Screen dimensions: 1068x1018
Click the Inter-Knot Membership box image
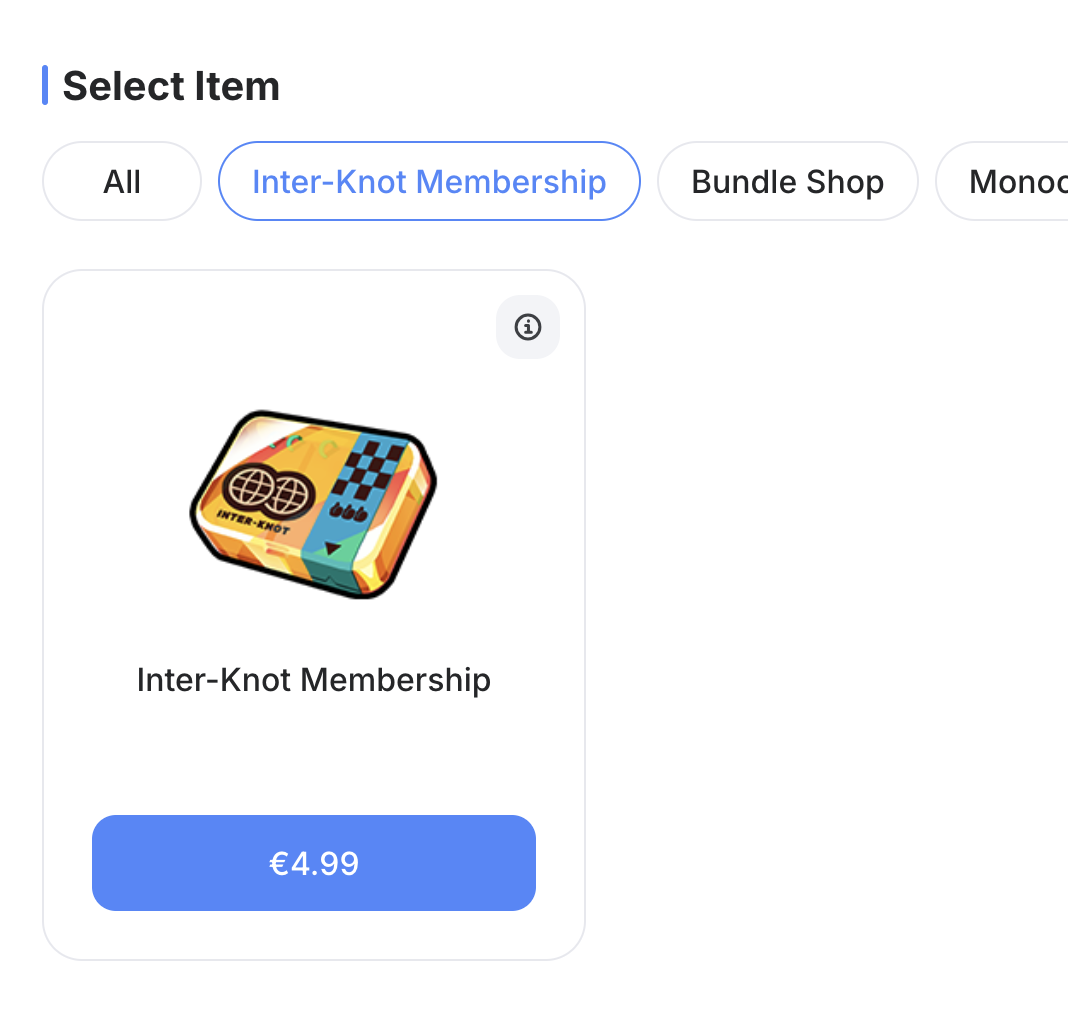coord(314,503)
